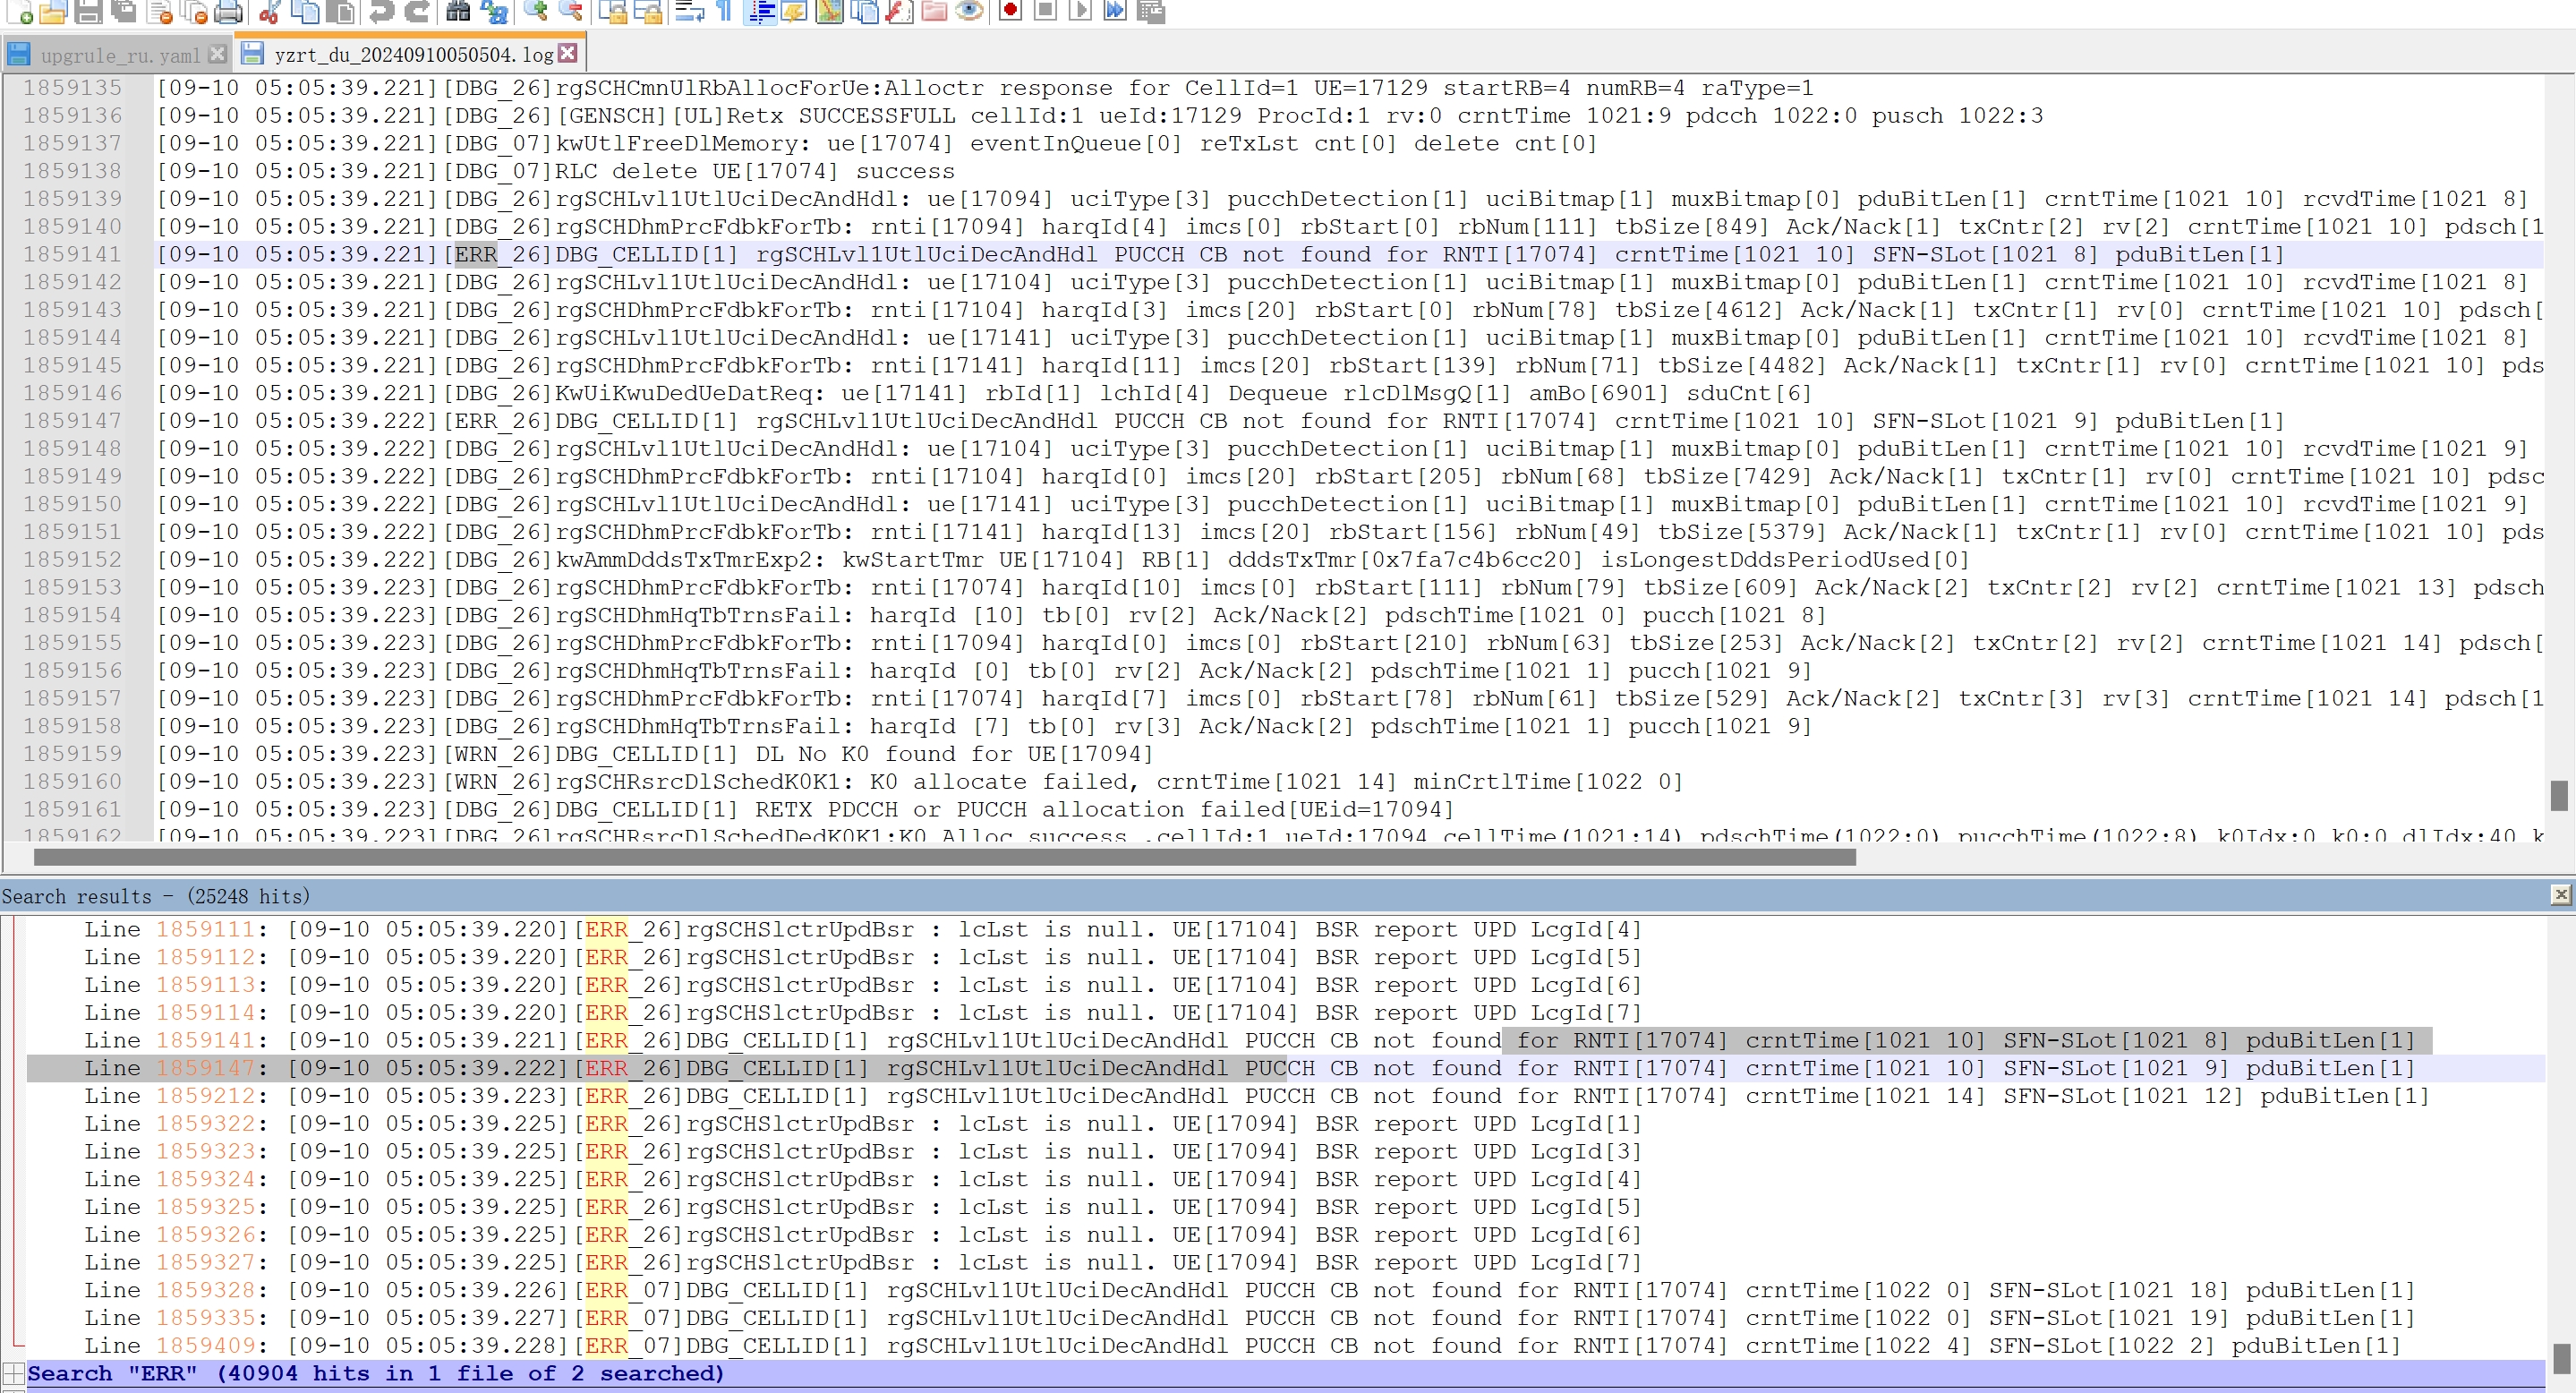The image size is (2576, 1393).
Task: Click the Close document toolbar icon
Action: 160,12
